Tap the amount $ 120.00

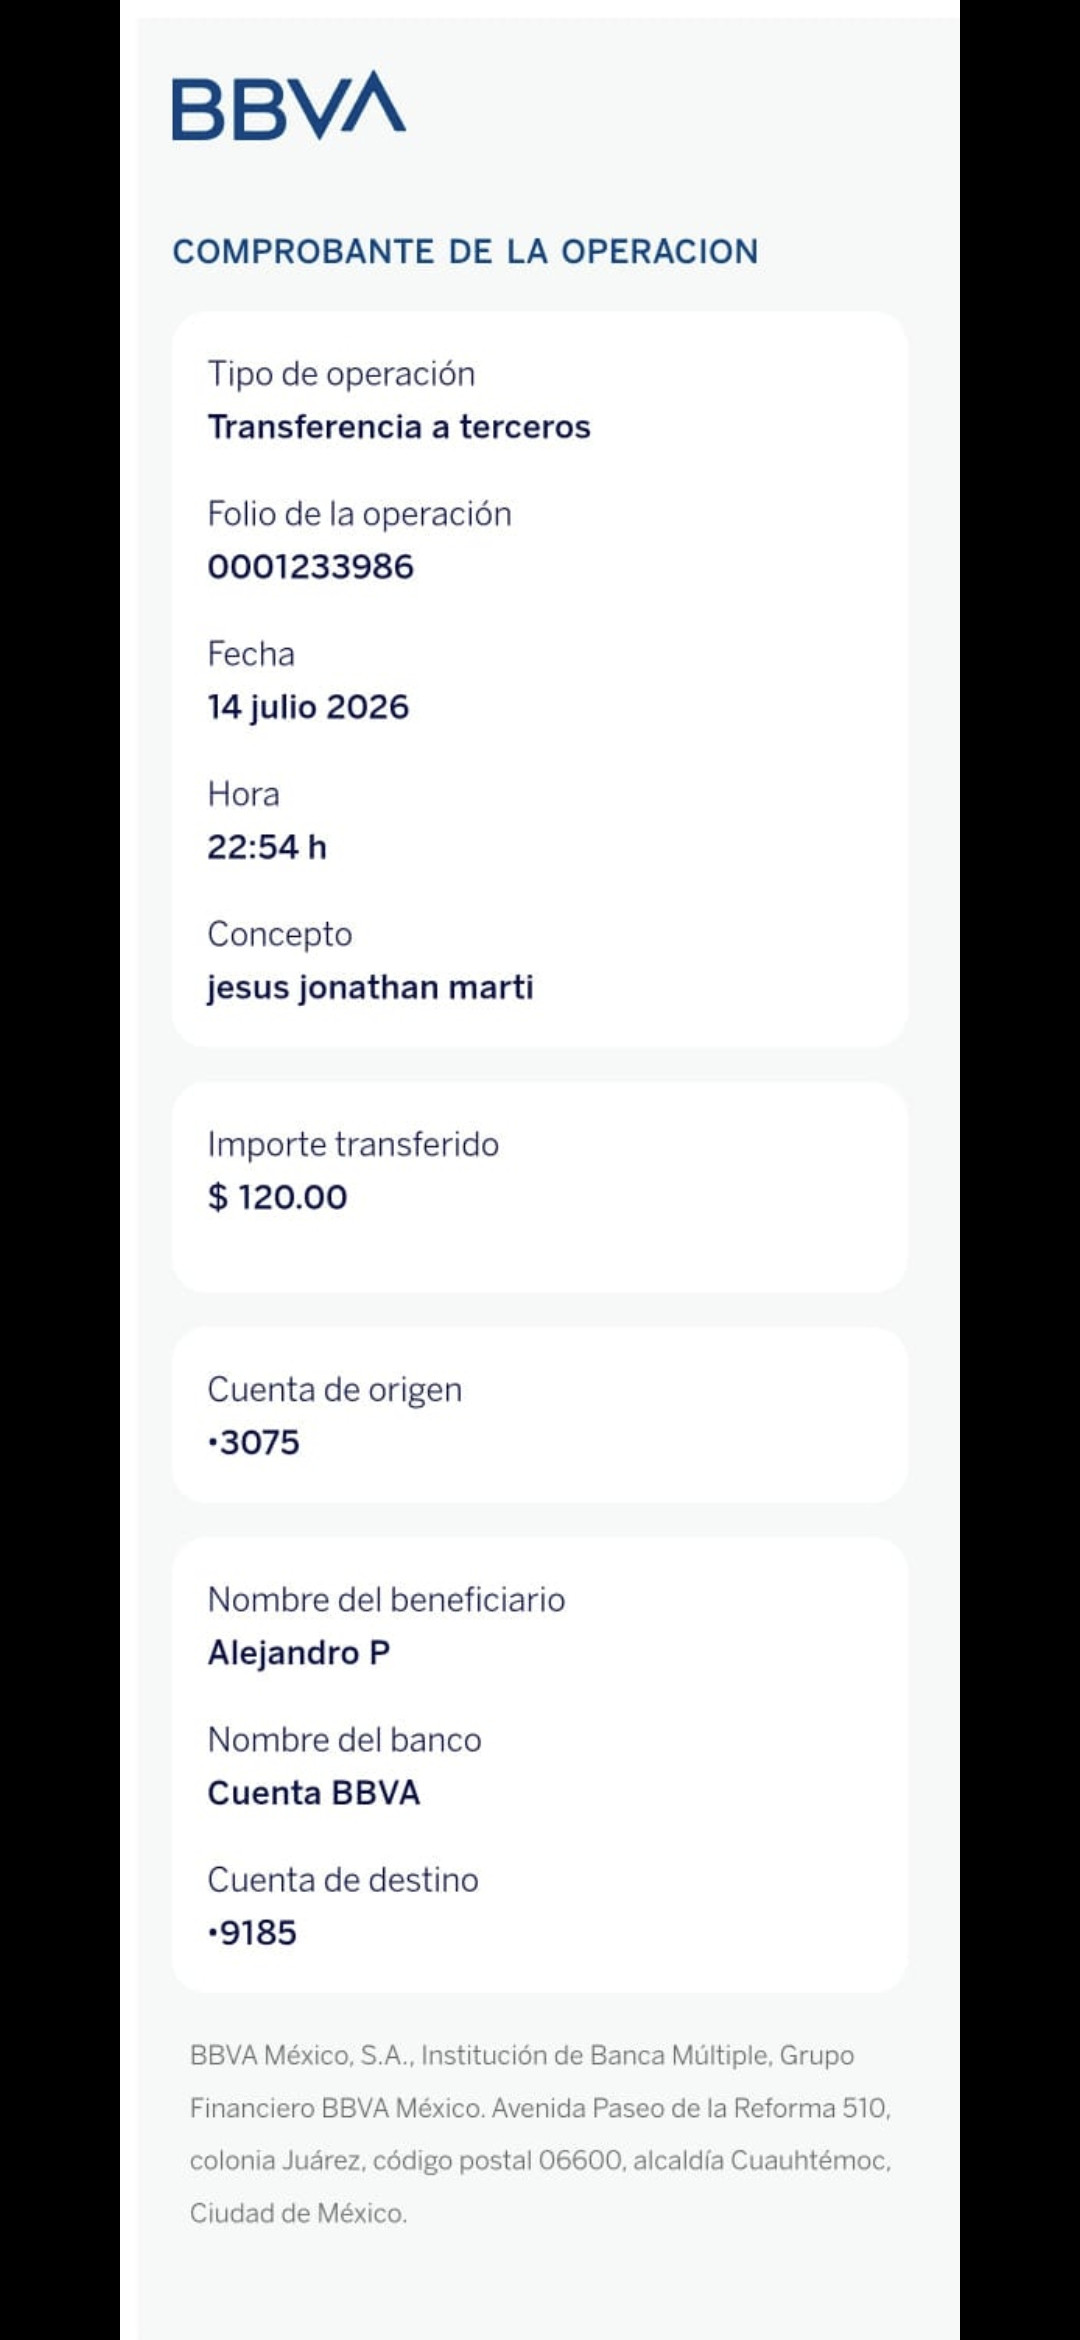(277, 1197)
